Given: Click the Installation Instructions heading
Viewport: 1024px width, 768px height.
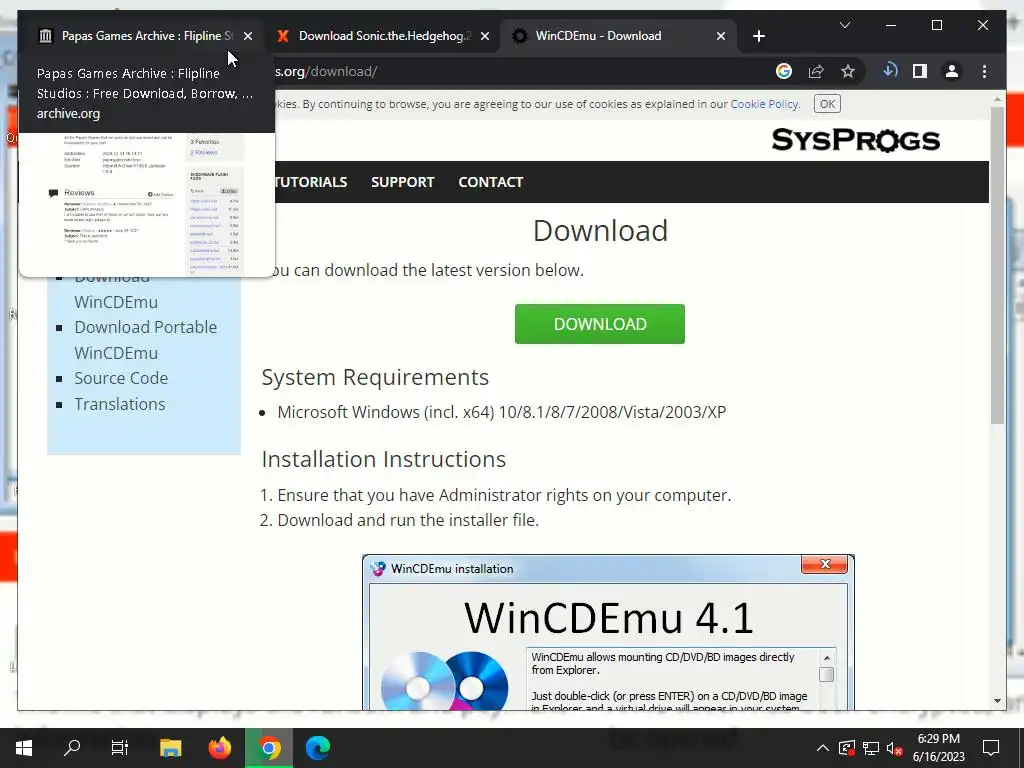Looking at the screenshot, I should coord(383,459).
